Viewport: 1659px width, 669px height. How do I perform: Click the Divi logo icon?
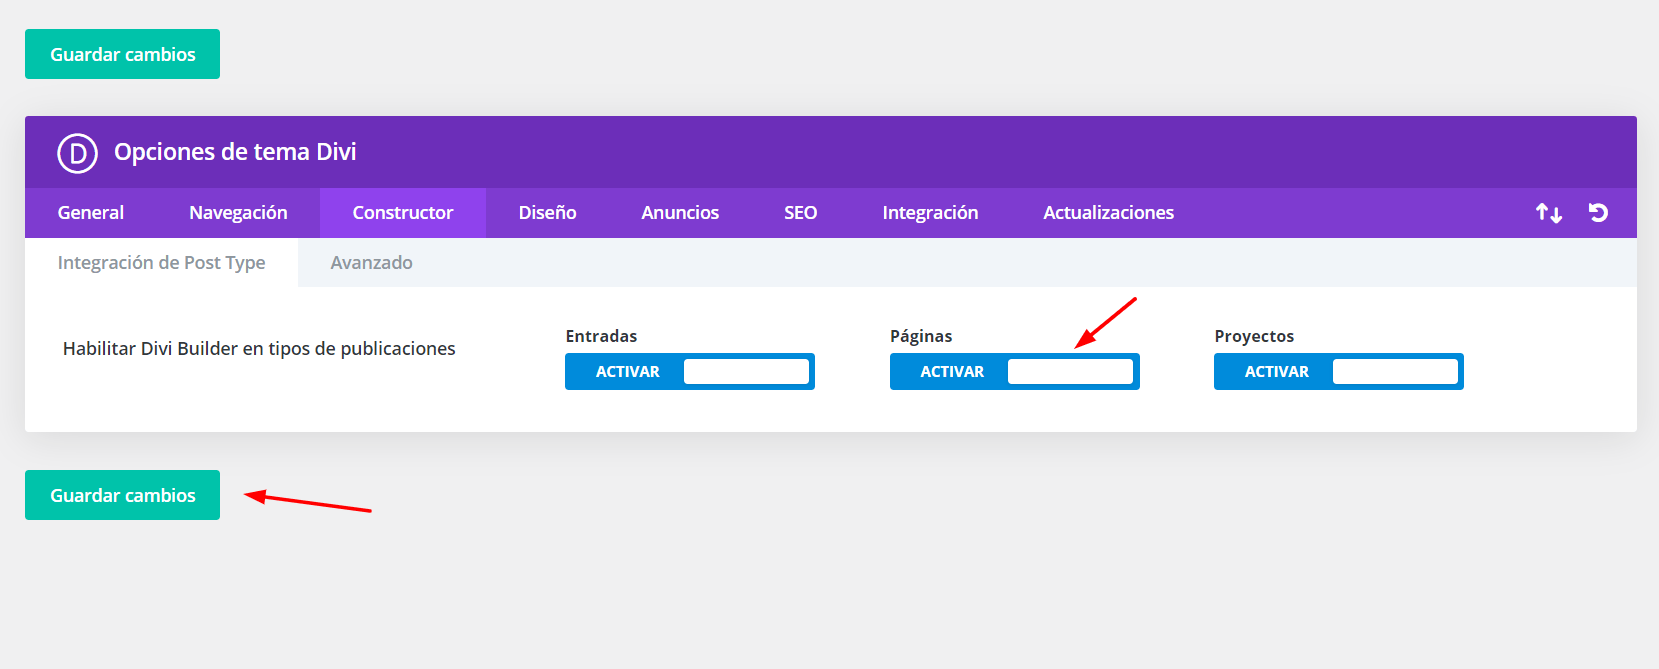click(x=77, y=153)
